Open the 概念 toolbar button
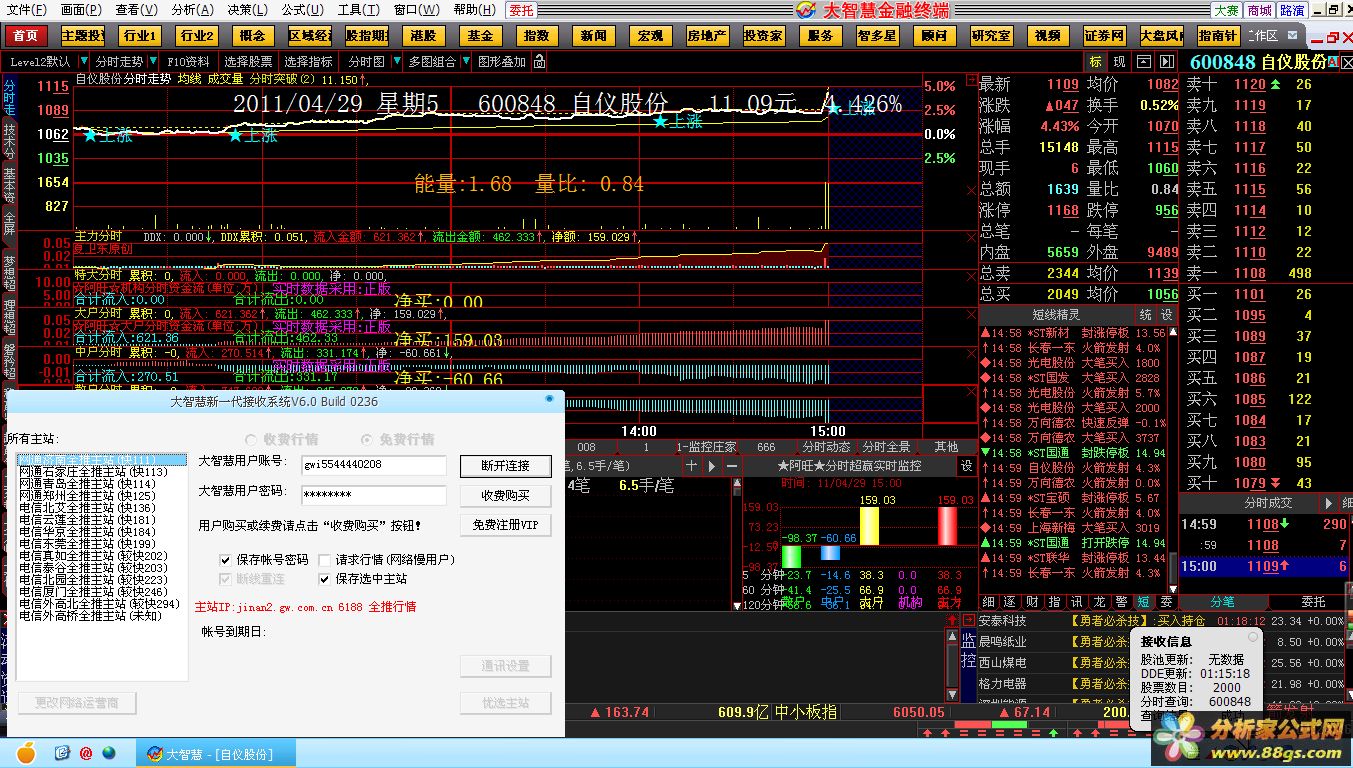Viewport: 1353px width, 768px height. click(253, 36)
